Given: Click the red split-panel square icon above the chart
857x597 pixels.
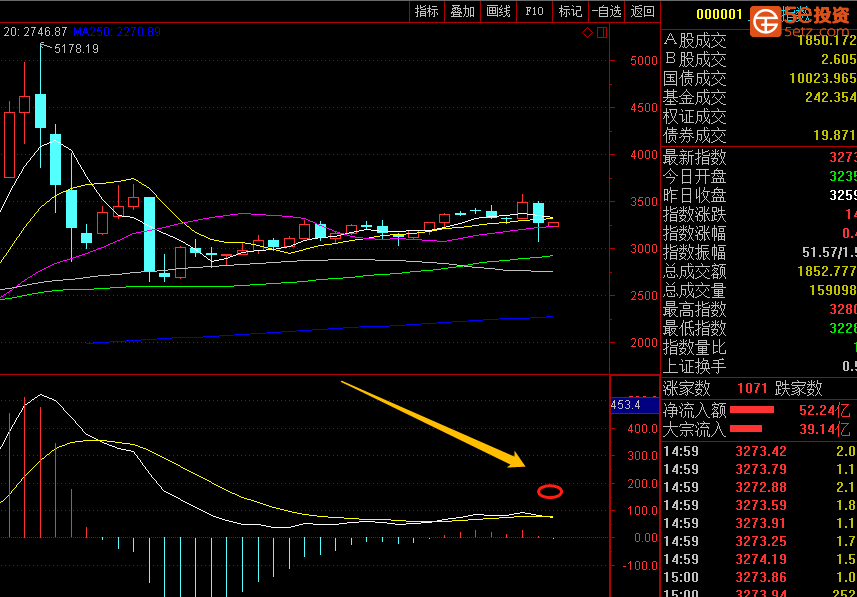Looking at the screenshot, I should tap(602, 33).
